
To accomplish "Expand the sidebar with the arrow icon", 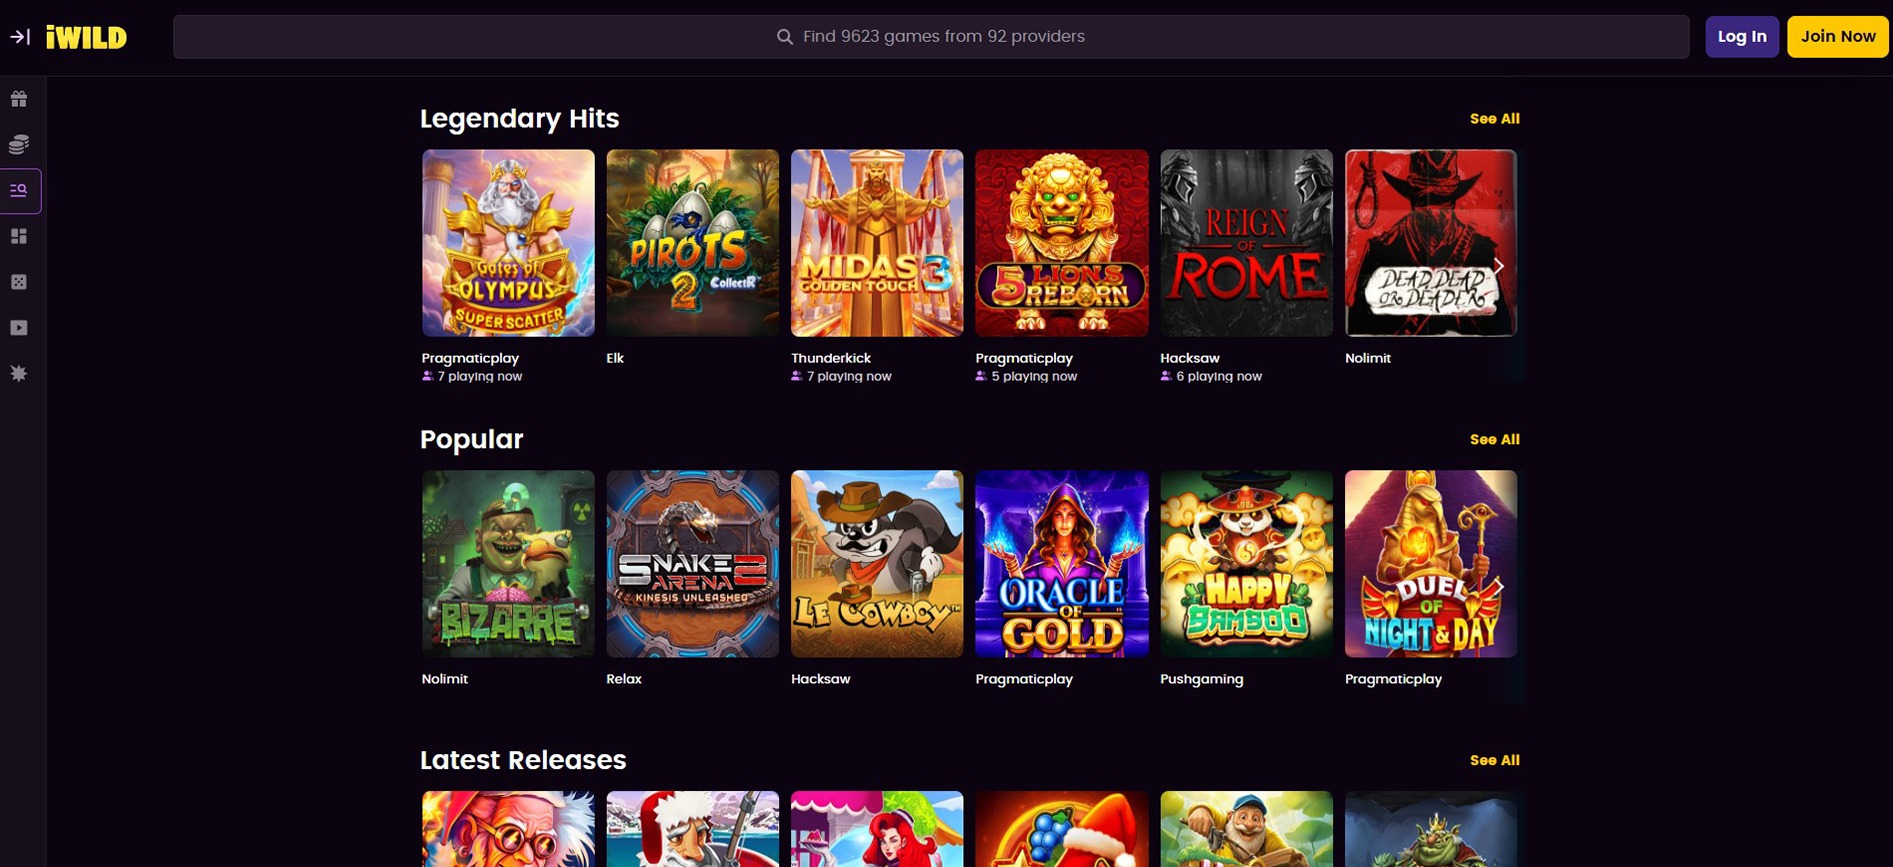I will [x=20, y=37].
